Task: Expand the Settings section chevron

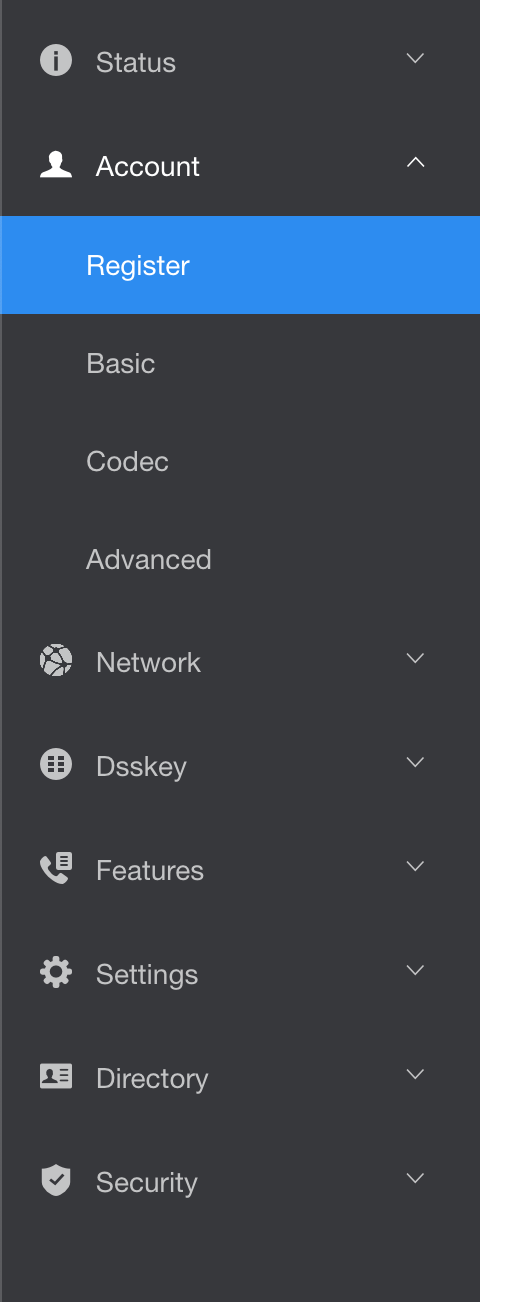Action: click(x=416, y=970)
